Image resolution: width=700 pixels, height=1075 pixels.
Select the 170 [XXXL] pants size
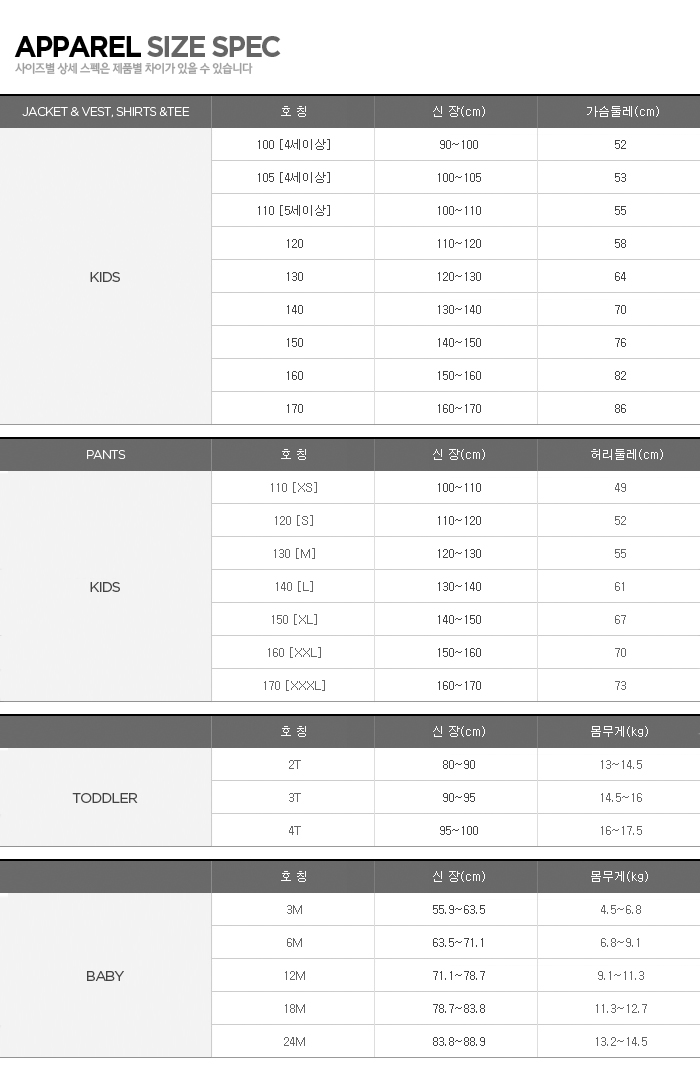(x=293, y=686)
